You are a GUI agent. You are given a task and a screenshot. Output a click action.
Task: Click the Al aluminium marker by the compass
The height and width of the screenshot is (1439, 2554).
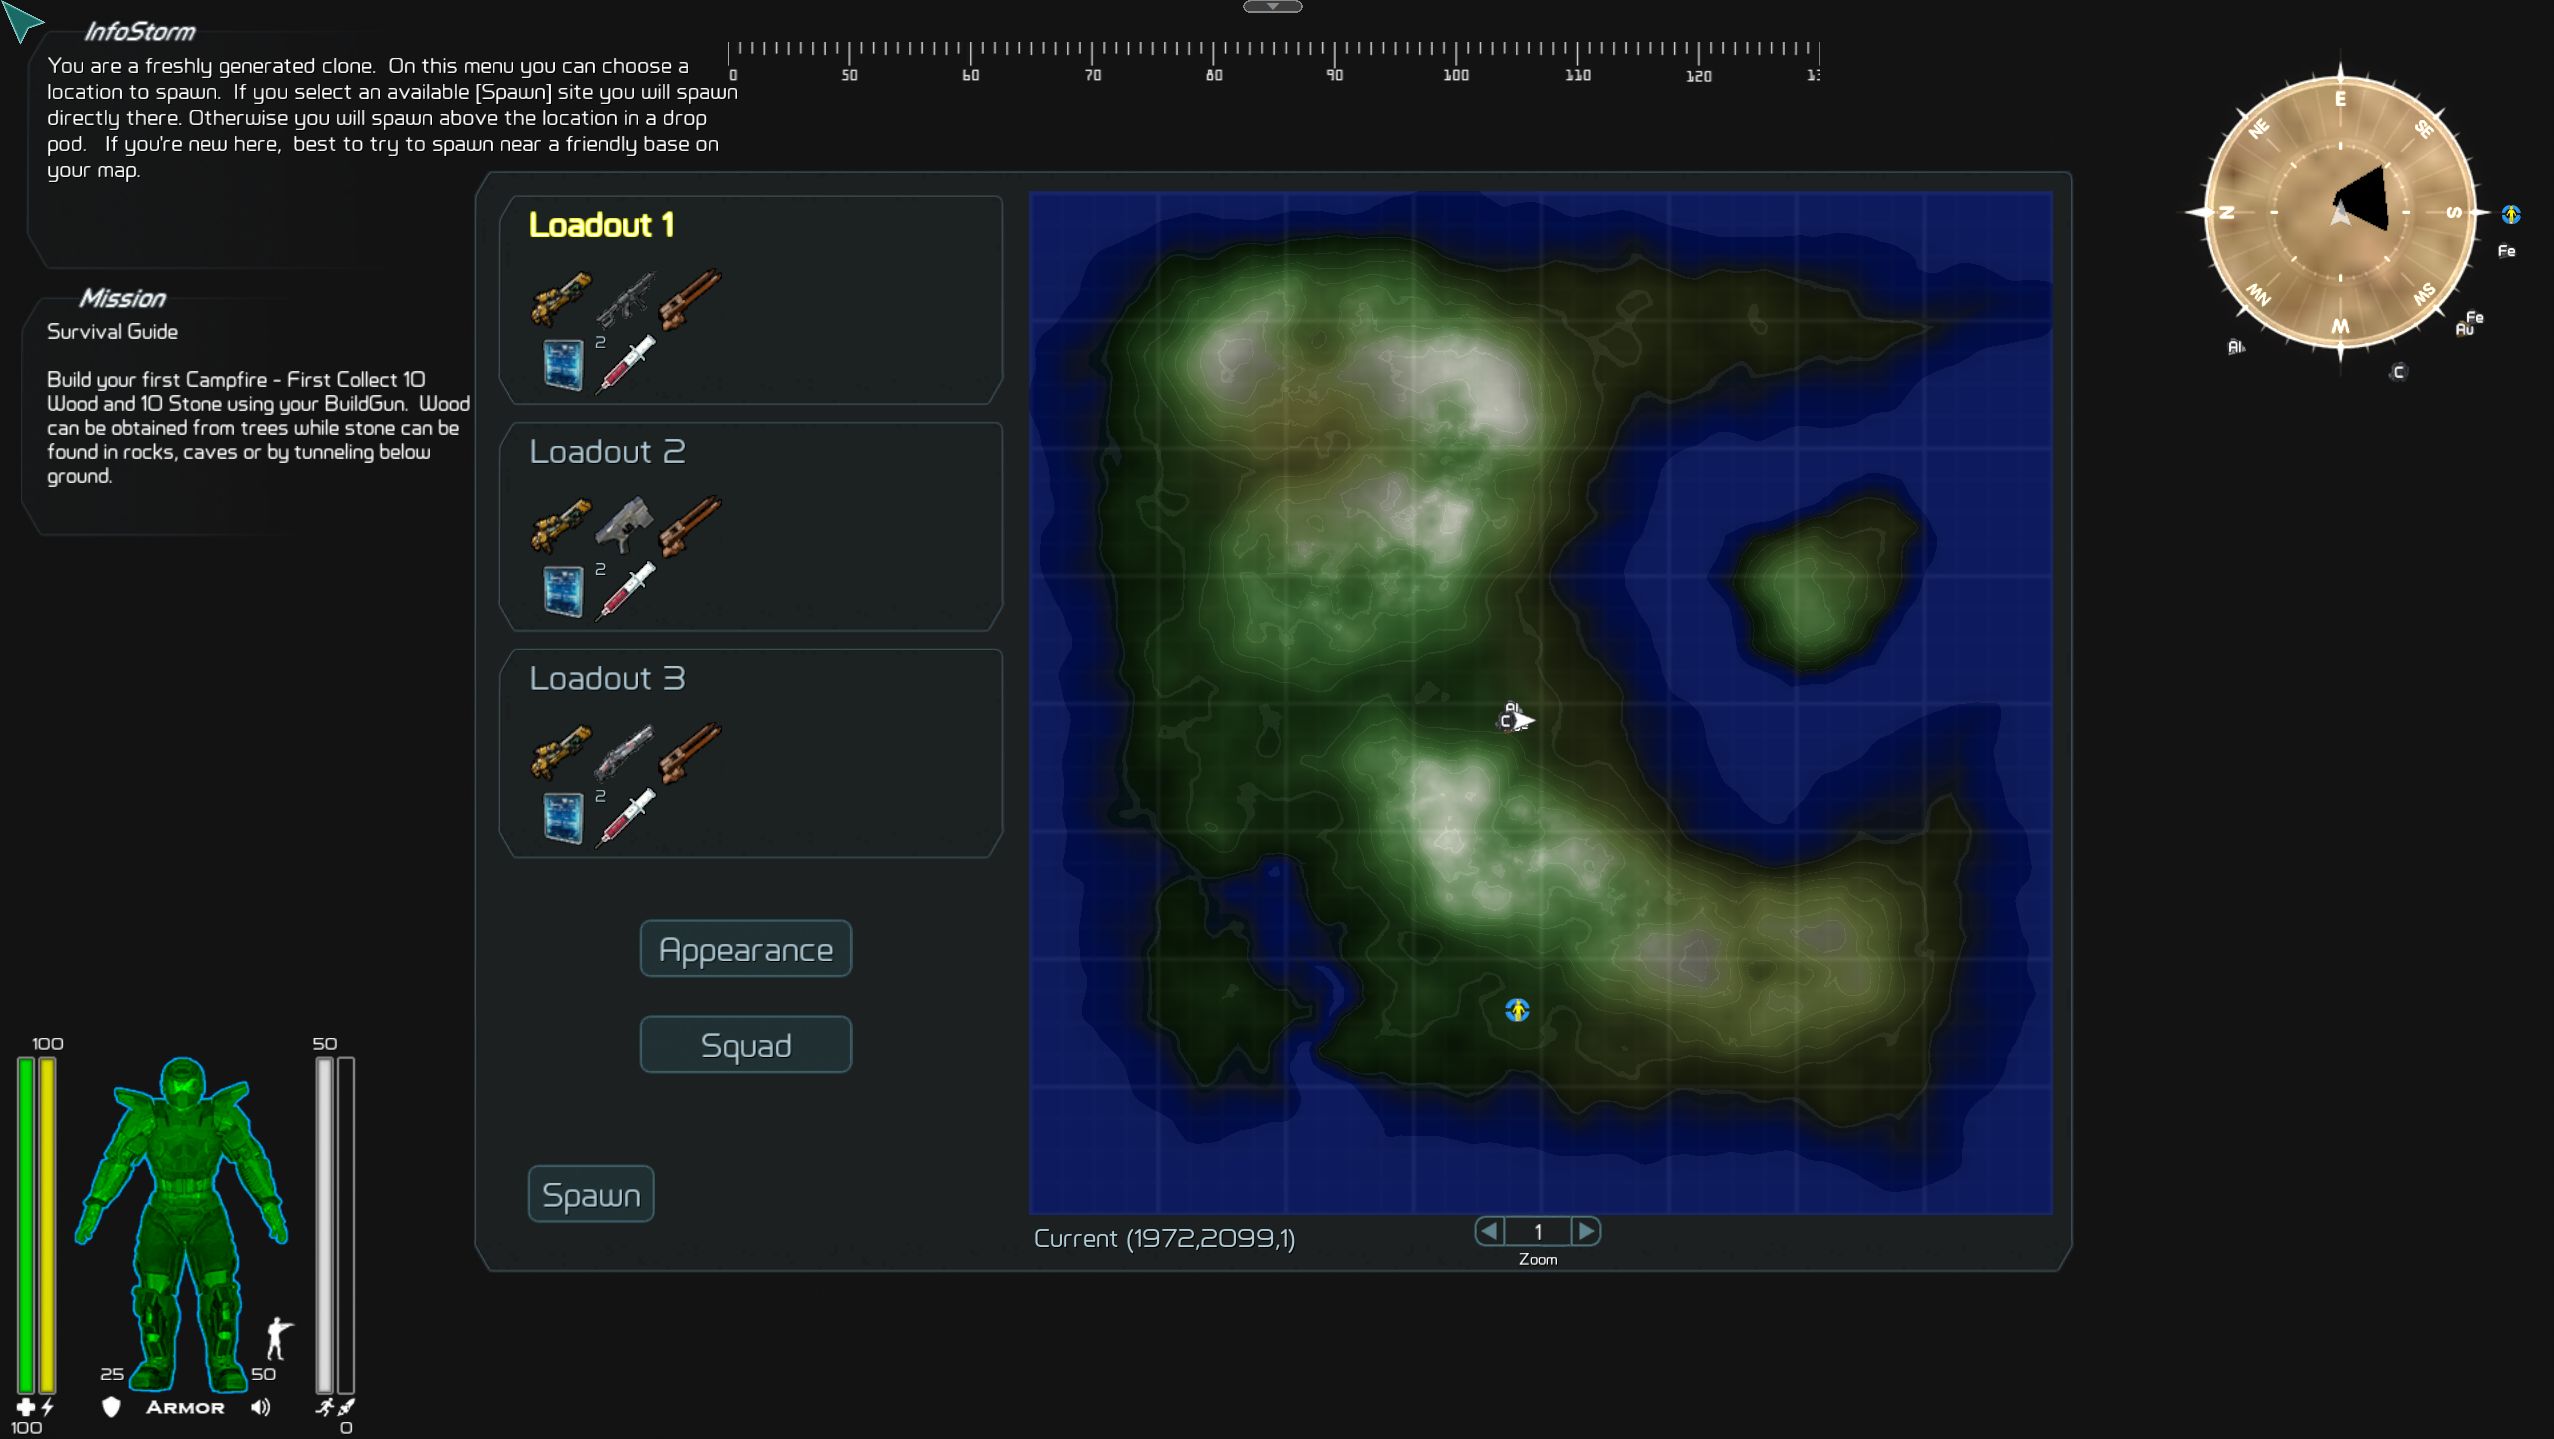(x=2236, y=347)
